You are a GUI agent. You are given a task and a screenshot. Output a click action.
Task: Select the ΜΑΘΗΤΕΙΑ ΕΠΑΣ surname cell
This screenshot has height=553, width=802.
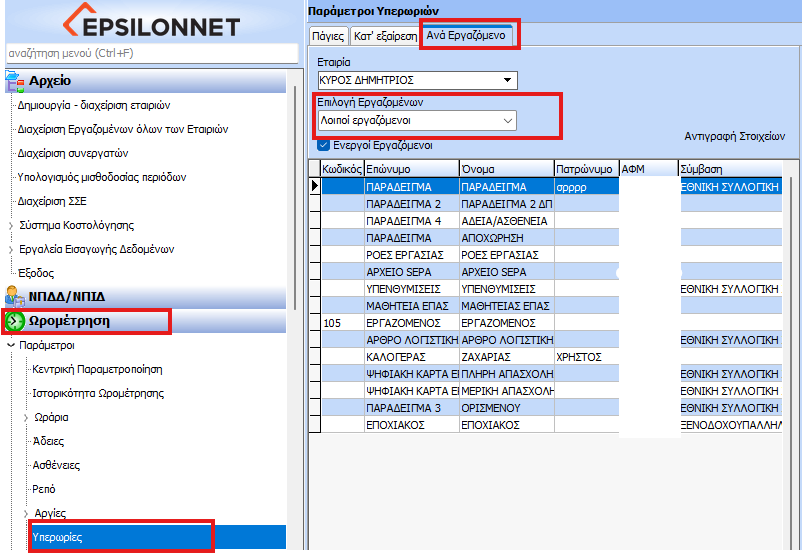(x=412, y=306)
